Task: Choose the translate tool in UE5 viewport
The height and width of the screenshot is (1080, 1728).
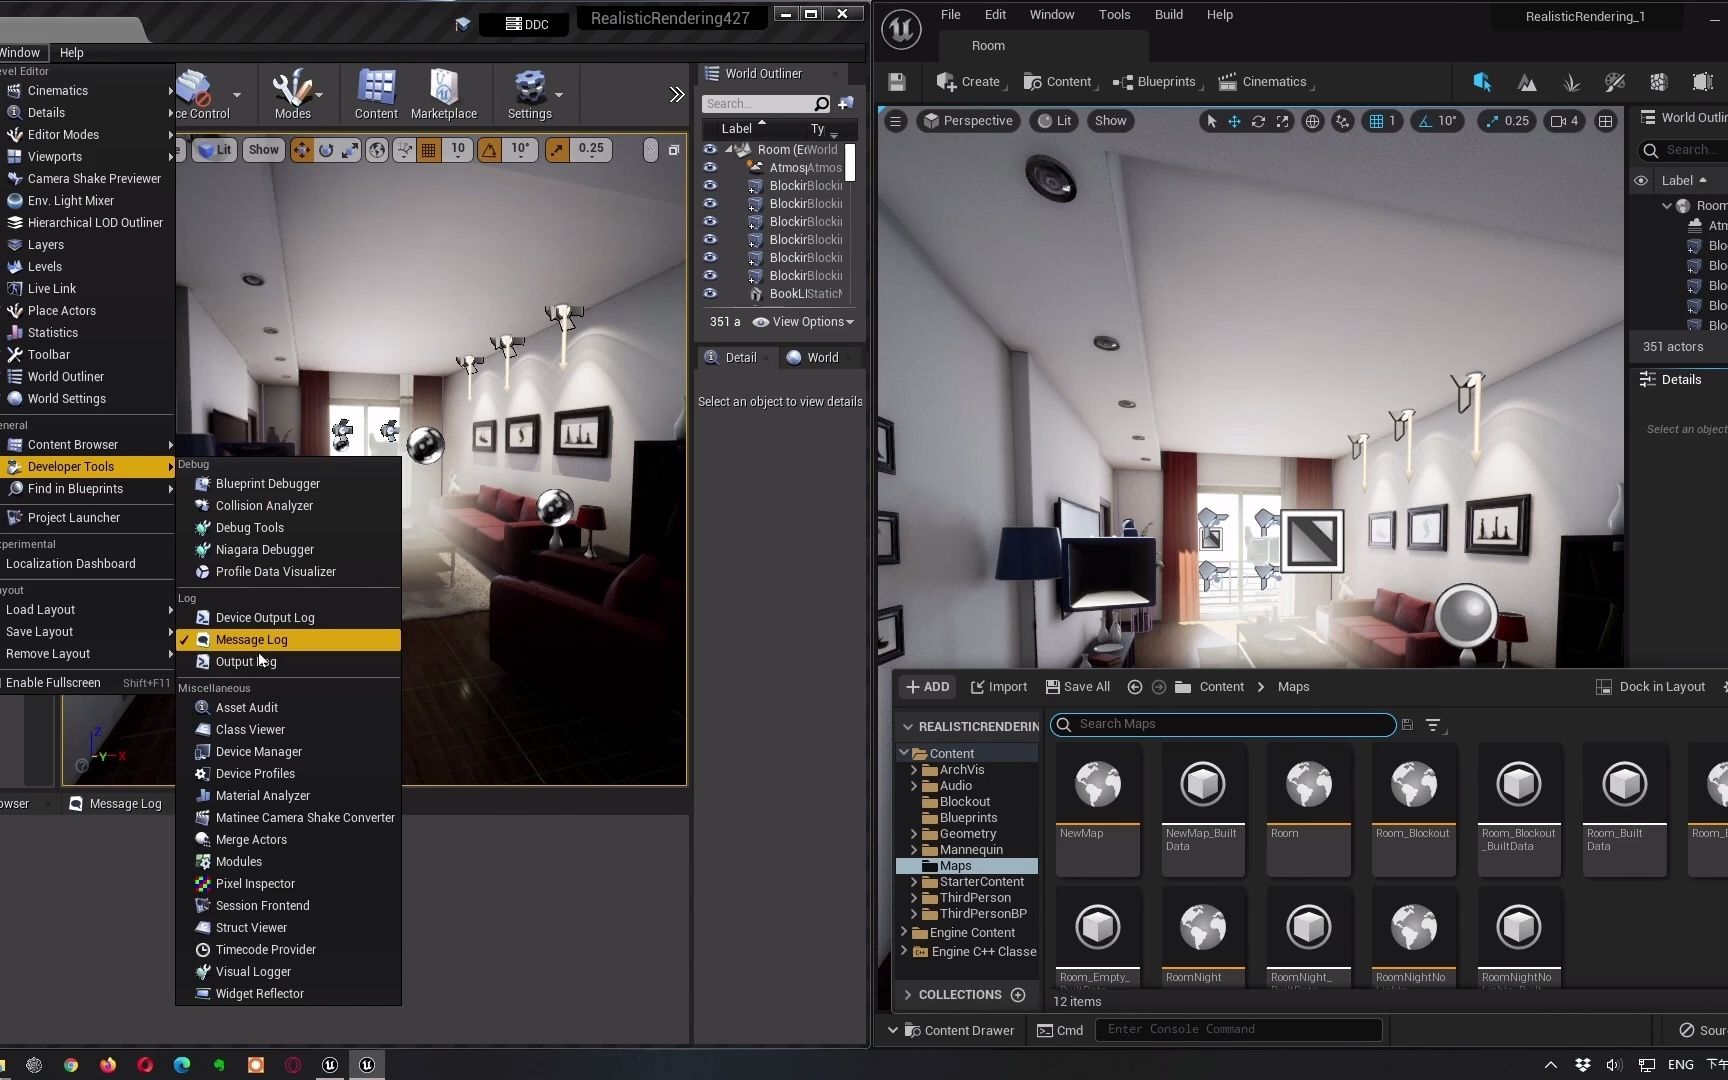Action: tap(1235, 121)
